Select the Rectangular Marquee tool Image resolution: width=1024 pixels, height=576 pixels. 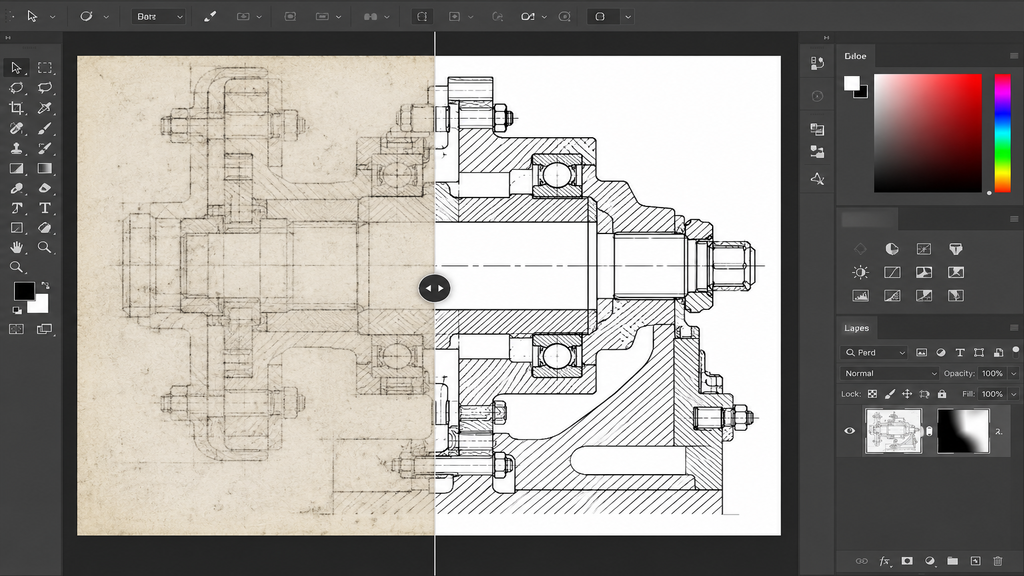click(44, 68)
